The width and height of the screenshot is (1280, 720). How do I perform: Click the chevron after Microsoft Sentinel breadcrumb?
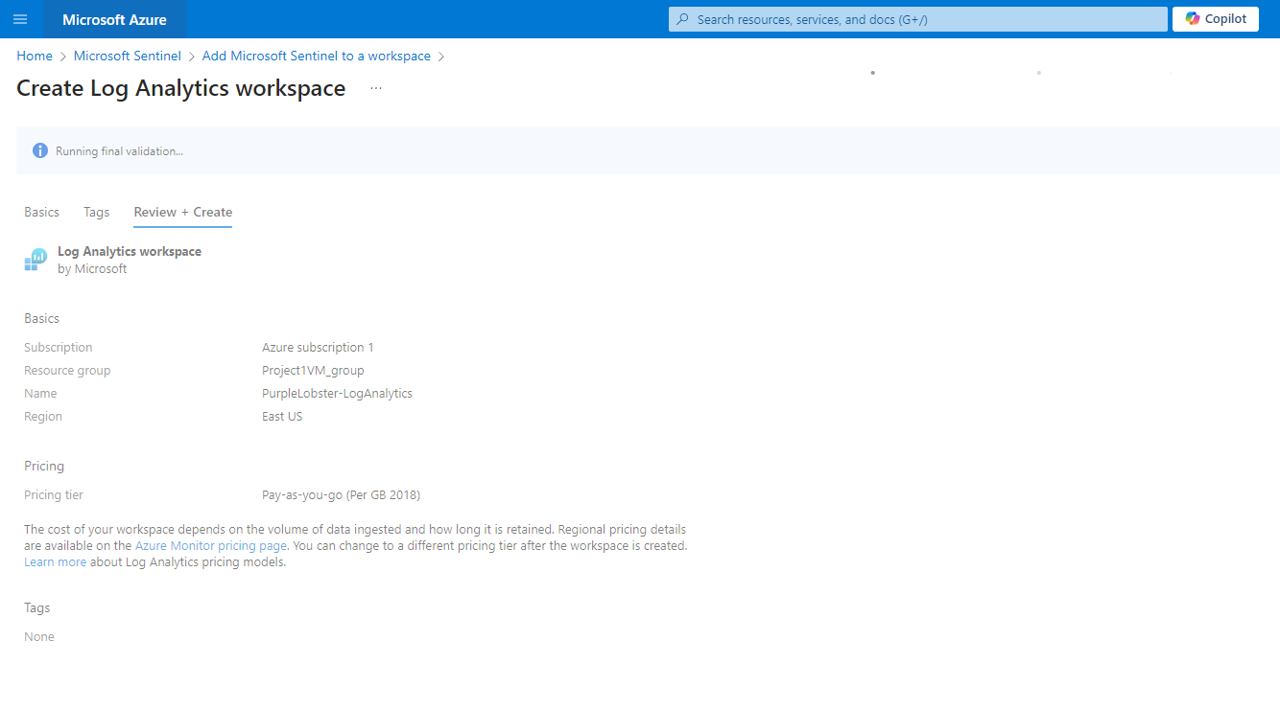pos(192,57)
